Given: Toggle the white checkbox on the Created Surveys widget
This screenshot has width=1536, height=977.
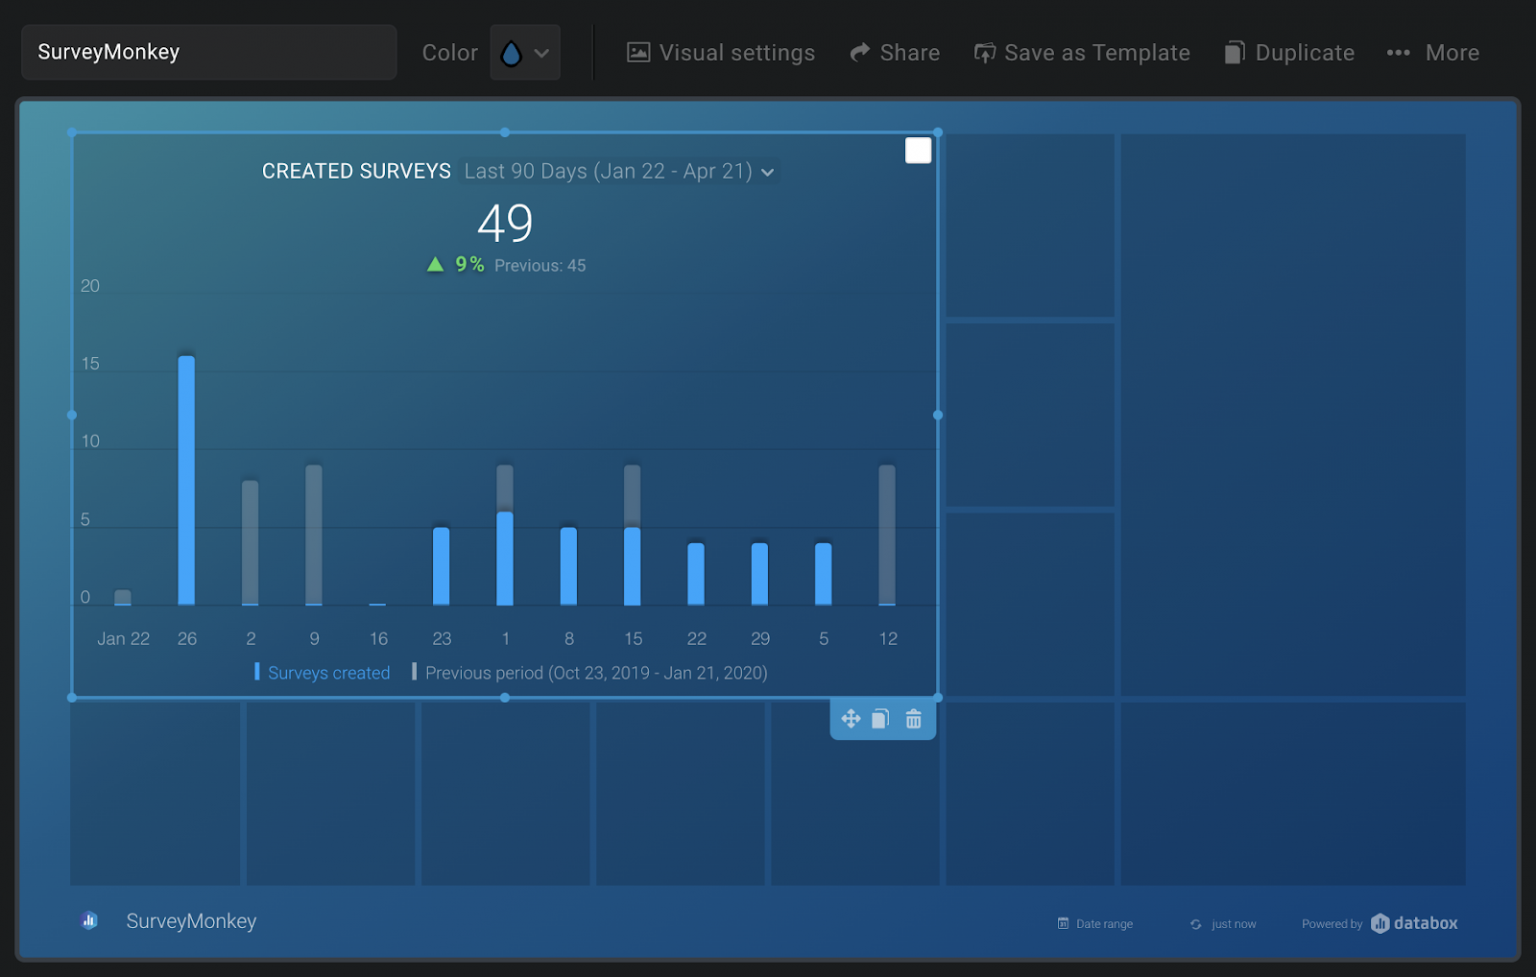Looking at the screenshot, I should 917,149.
